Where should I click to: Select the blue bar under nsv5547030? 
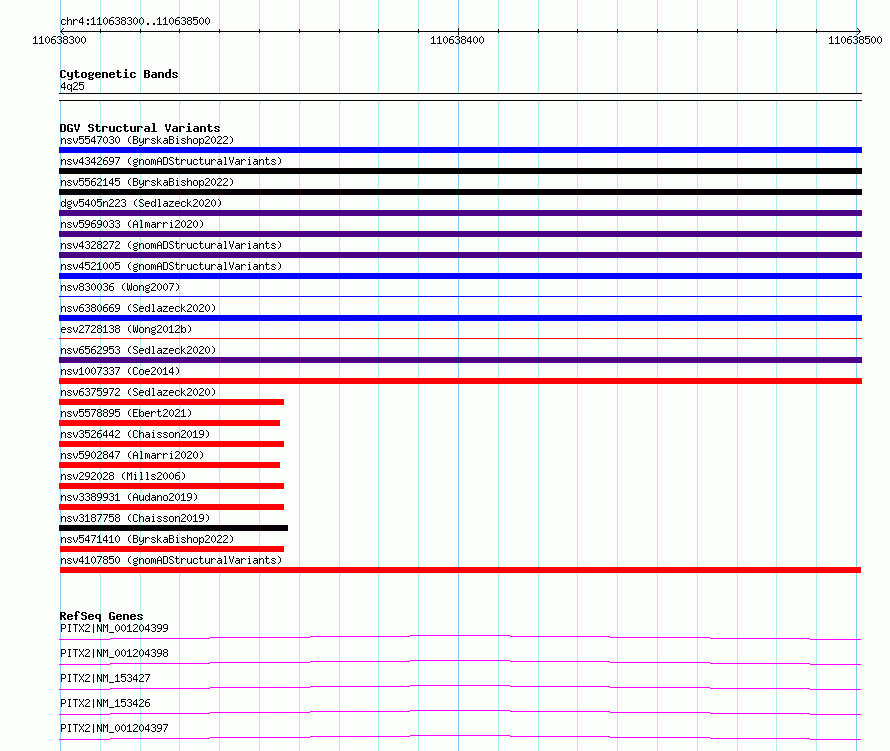(460, 150)
